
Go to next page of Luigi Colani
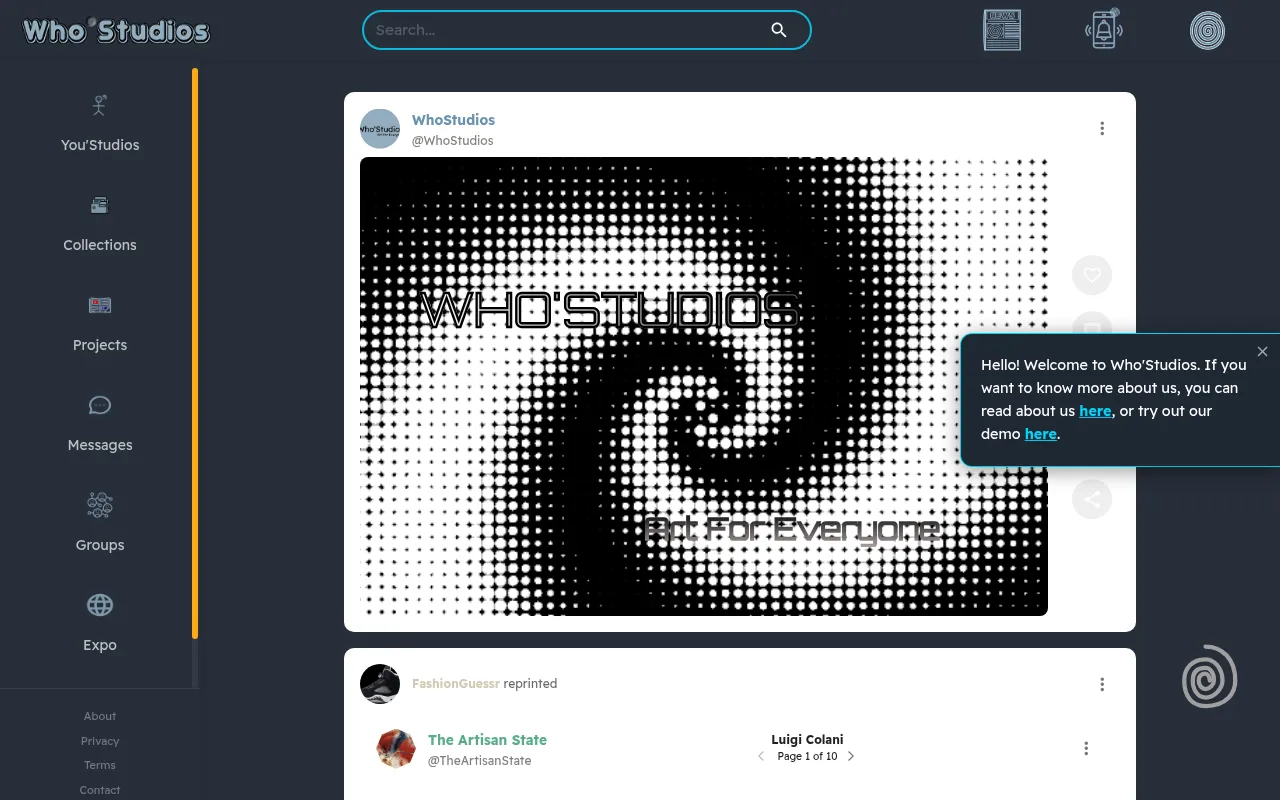pos(851,756)
